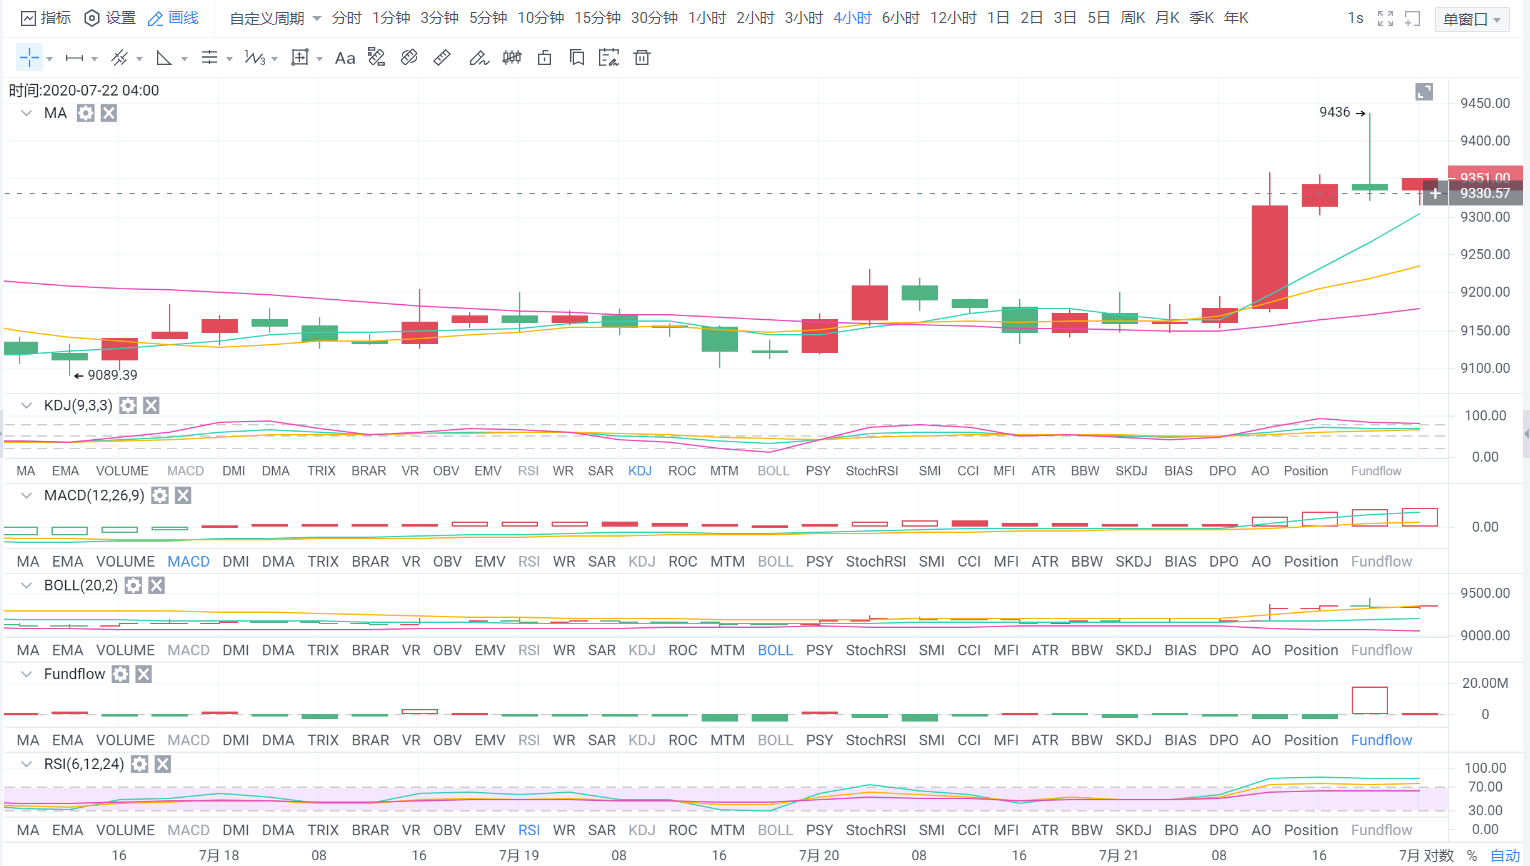This screenshot has width=1530, height=866.
Task: Open Fundflow settings gear
Action: point(121,674)
